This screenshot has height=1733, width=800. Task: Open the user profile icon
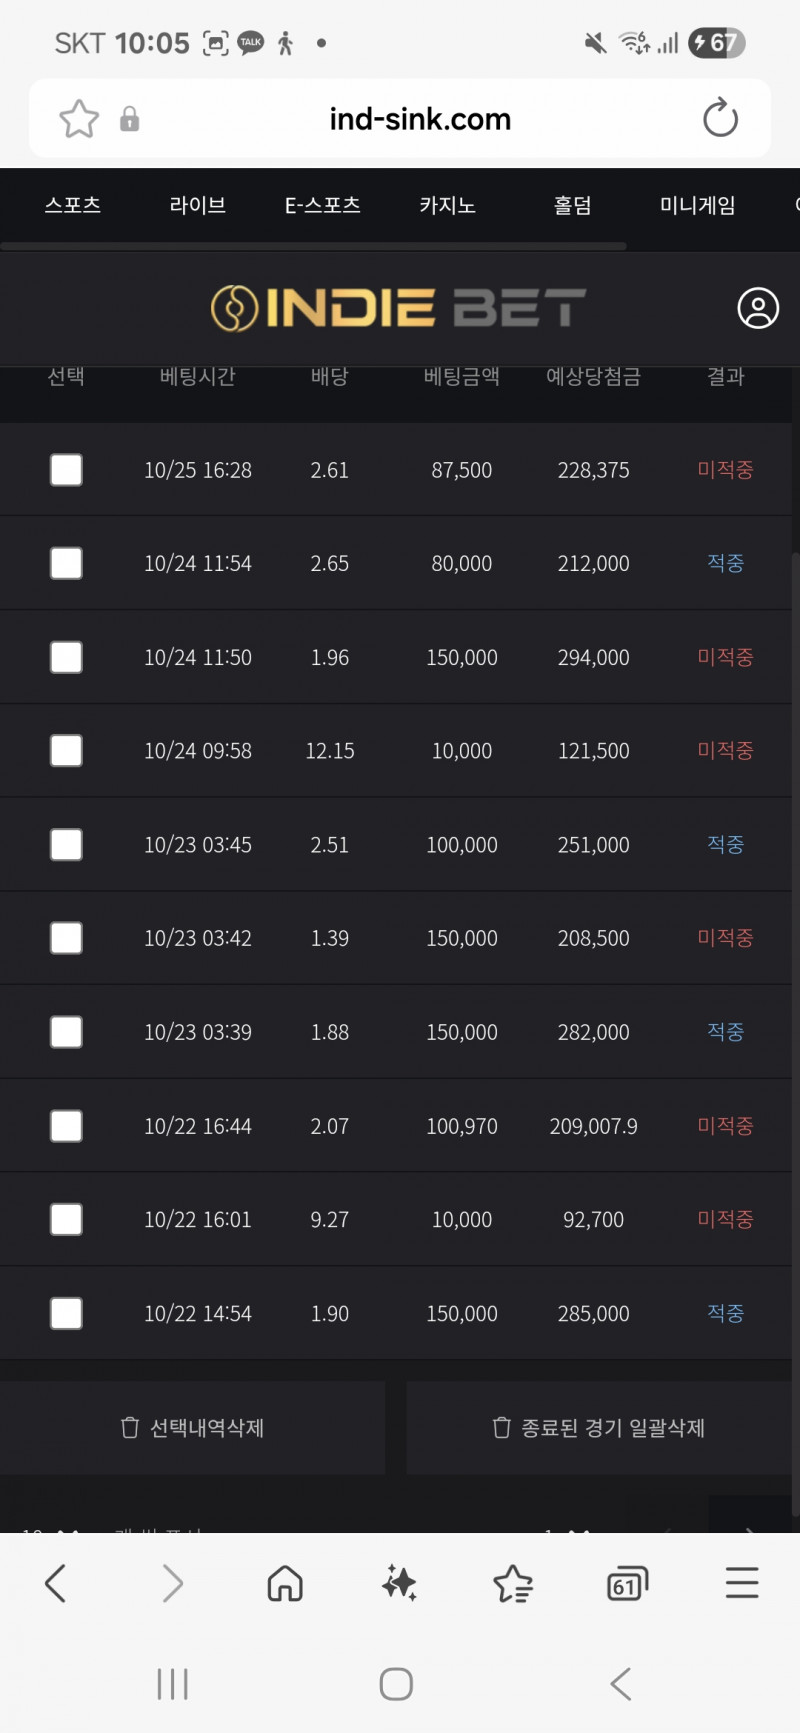pos(758,308)
